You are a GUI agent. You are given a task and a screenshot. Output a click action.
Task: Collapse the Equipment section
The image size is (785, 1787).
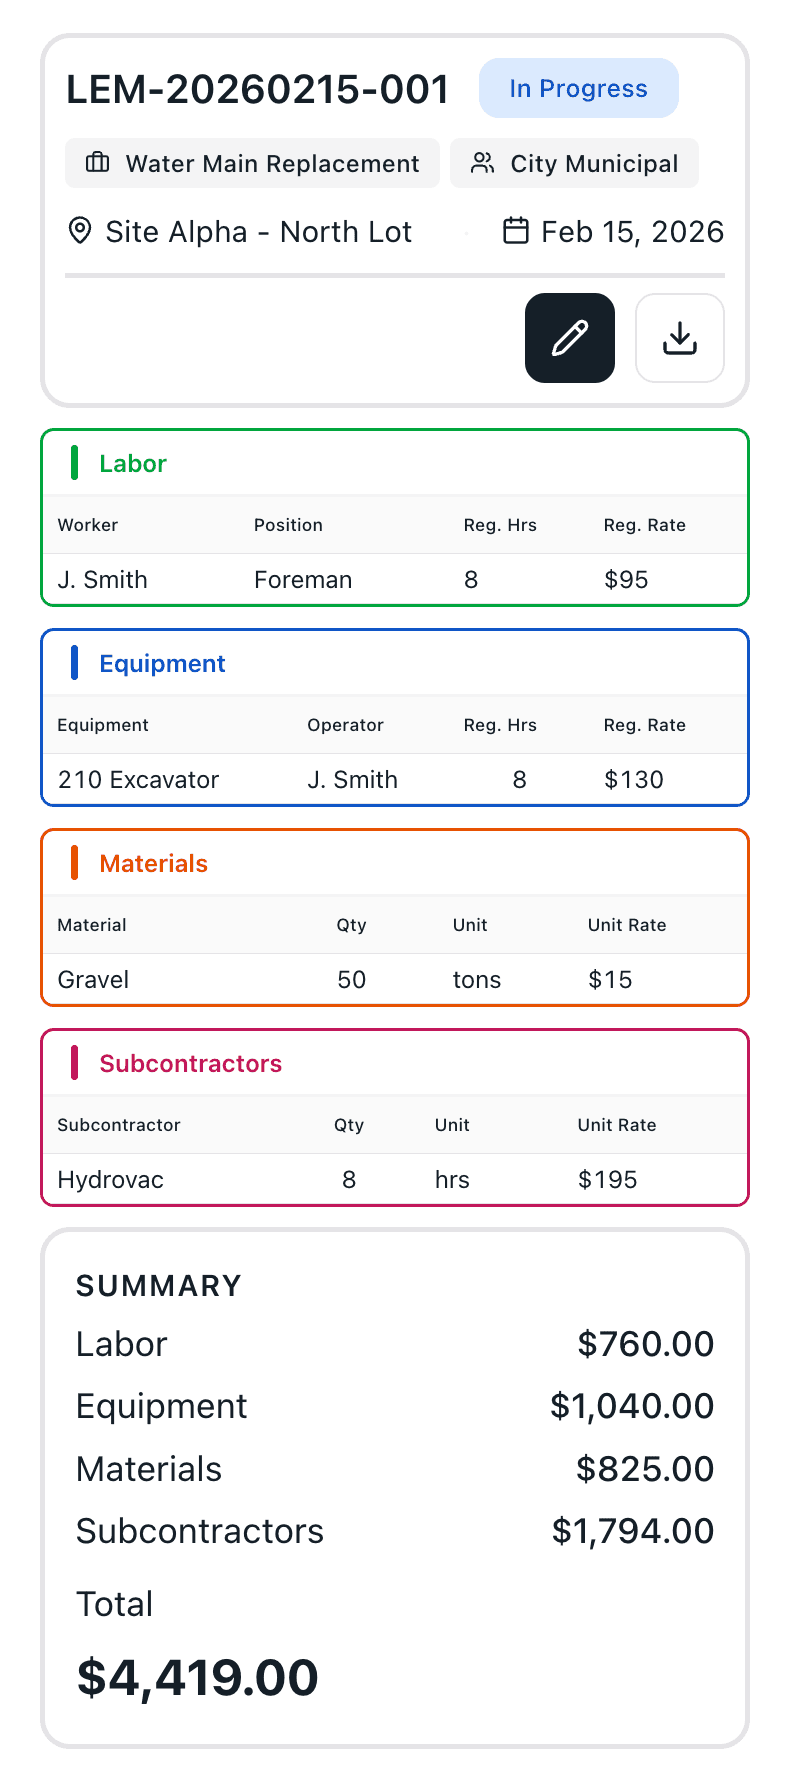pos(162,663)
